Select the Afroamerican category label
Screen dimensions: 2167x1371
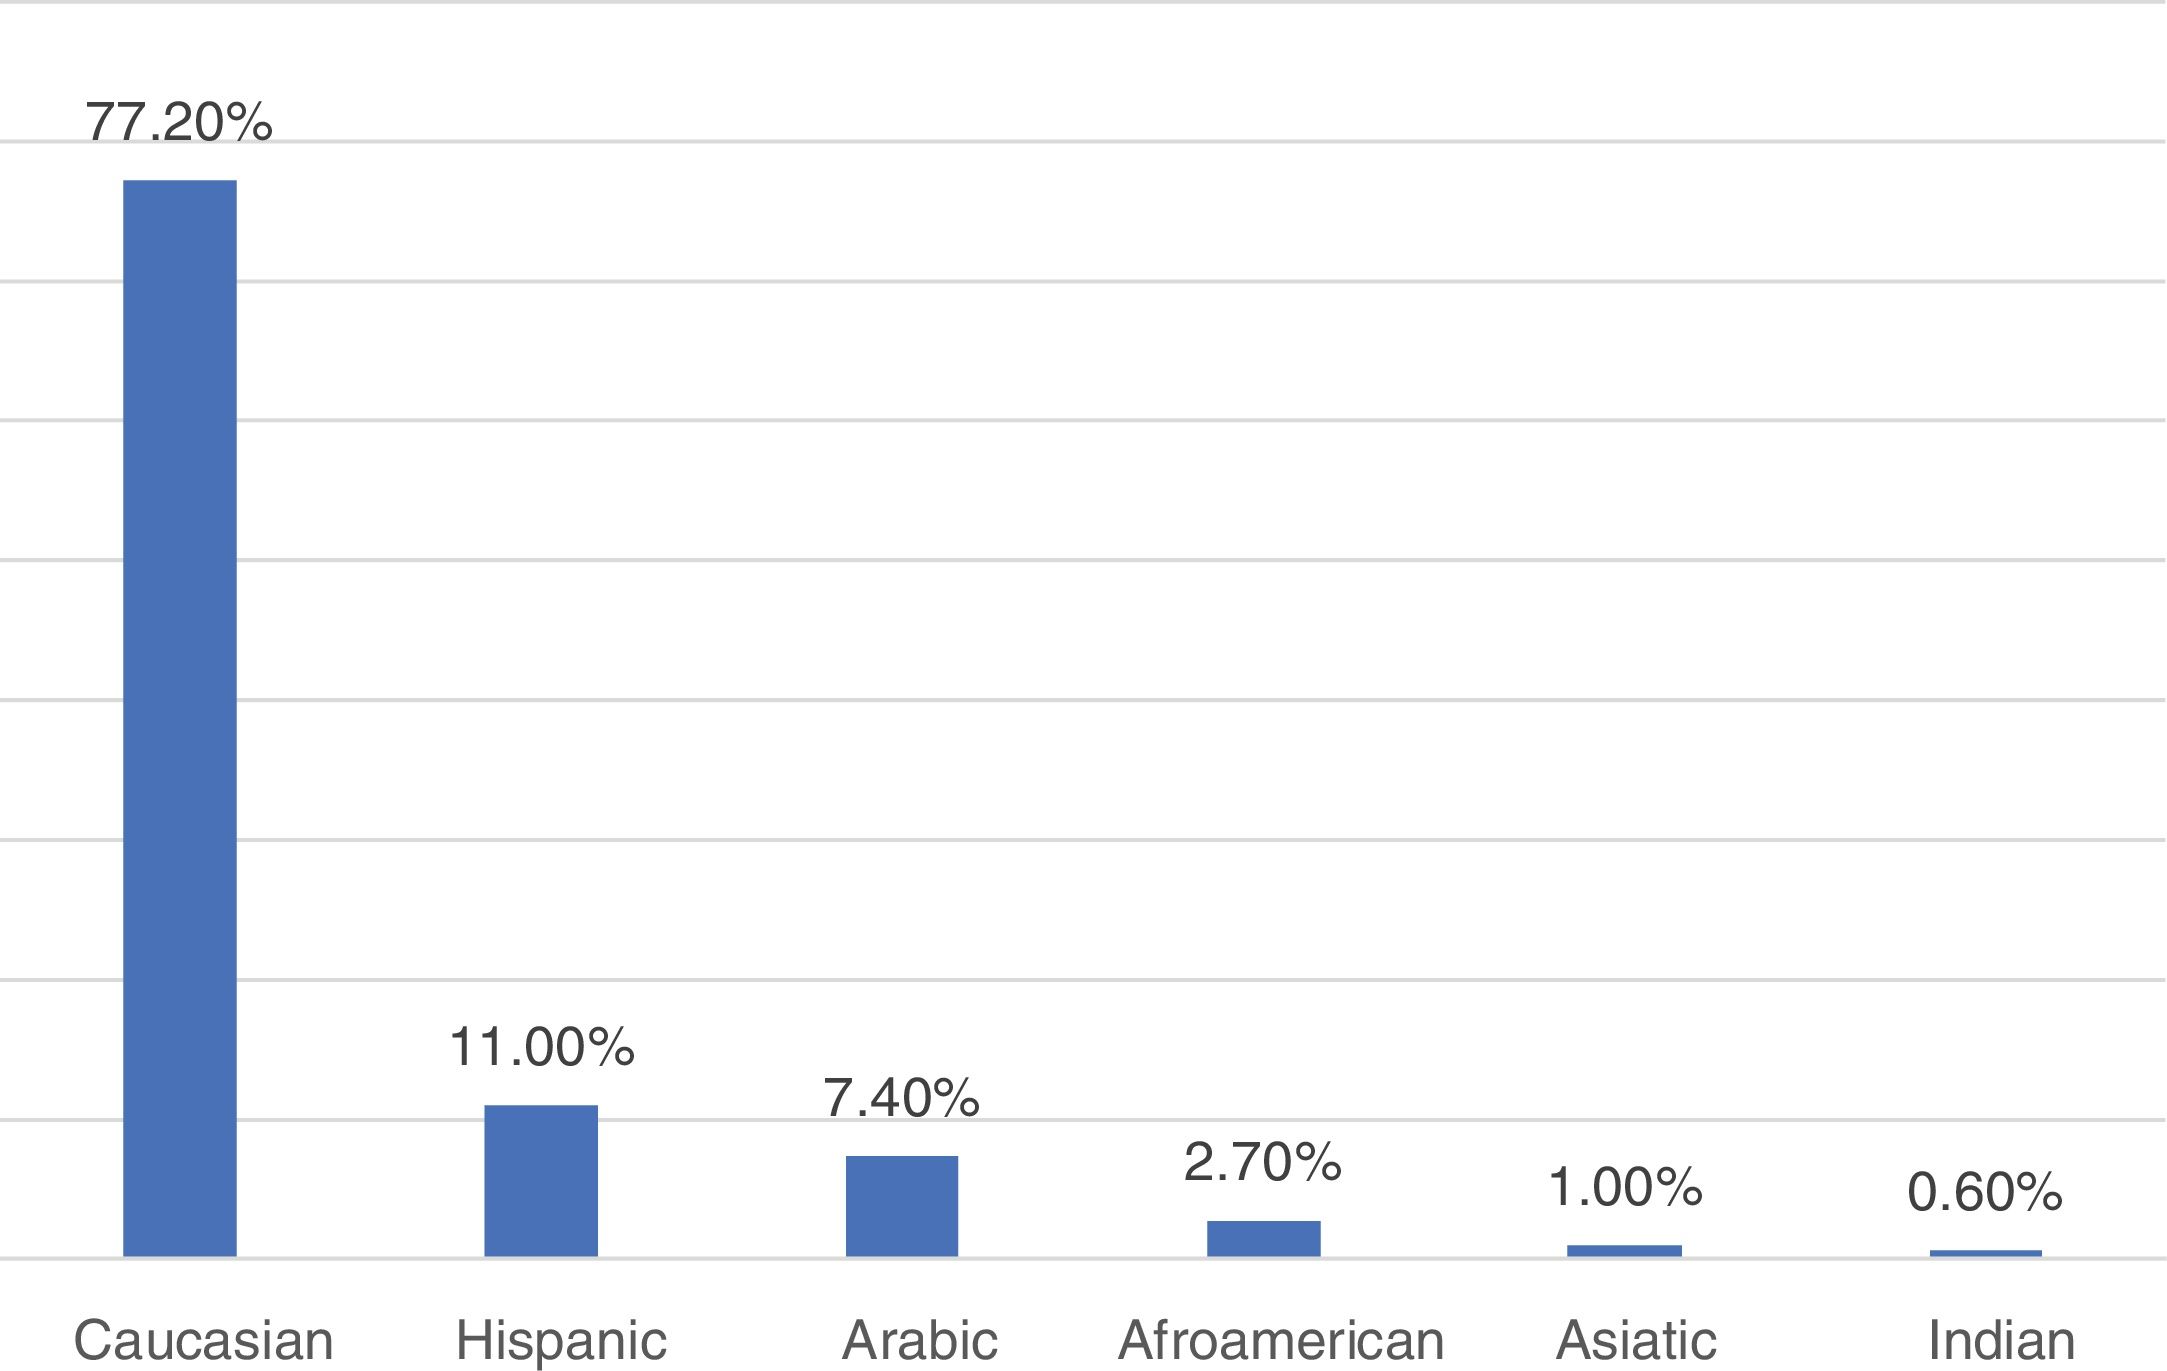tap(1281, 1340)
